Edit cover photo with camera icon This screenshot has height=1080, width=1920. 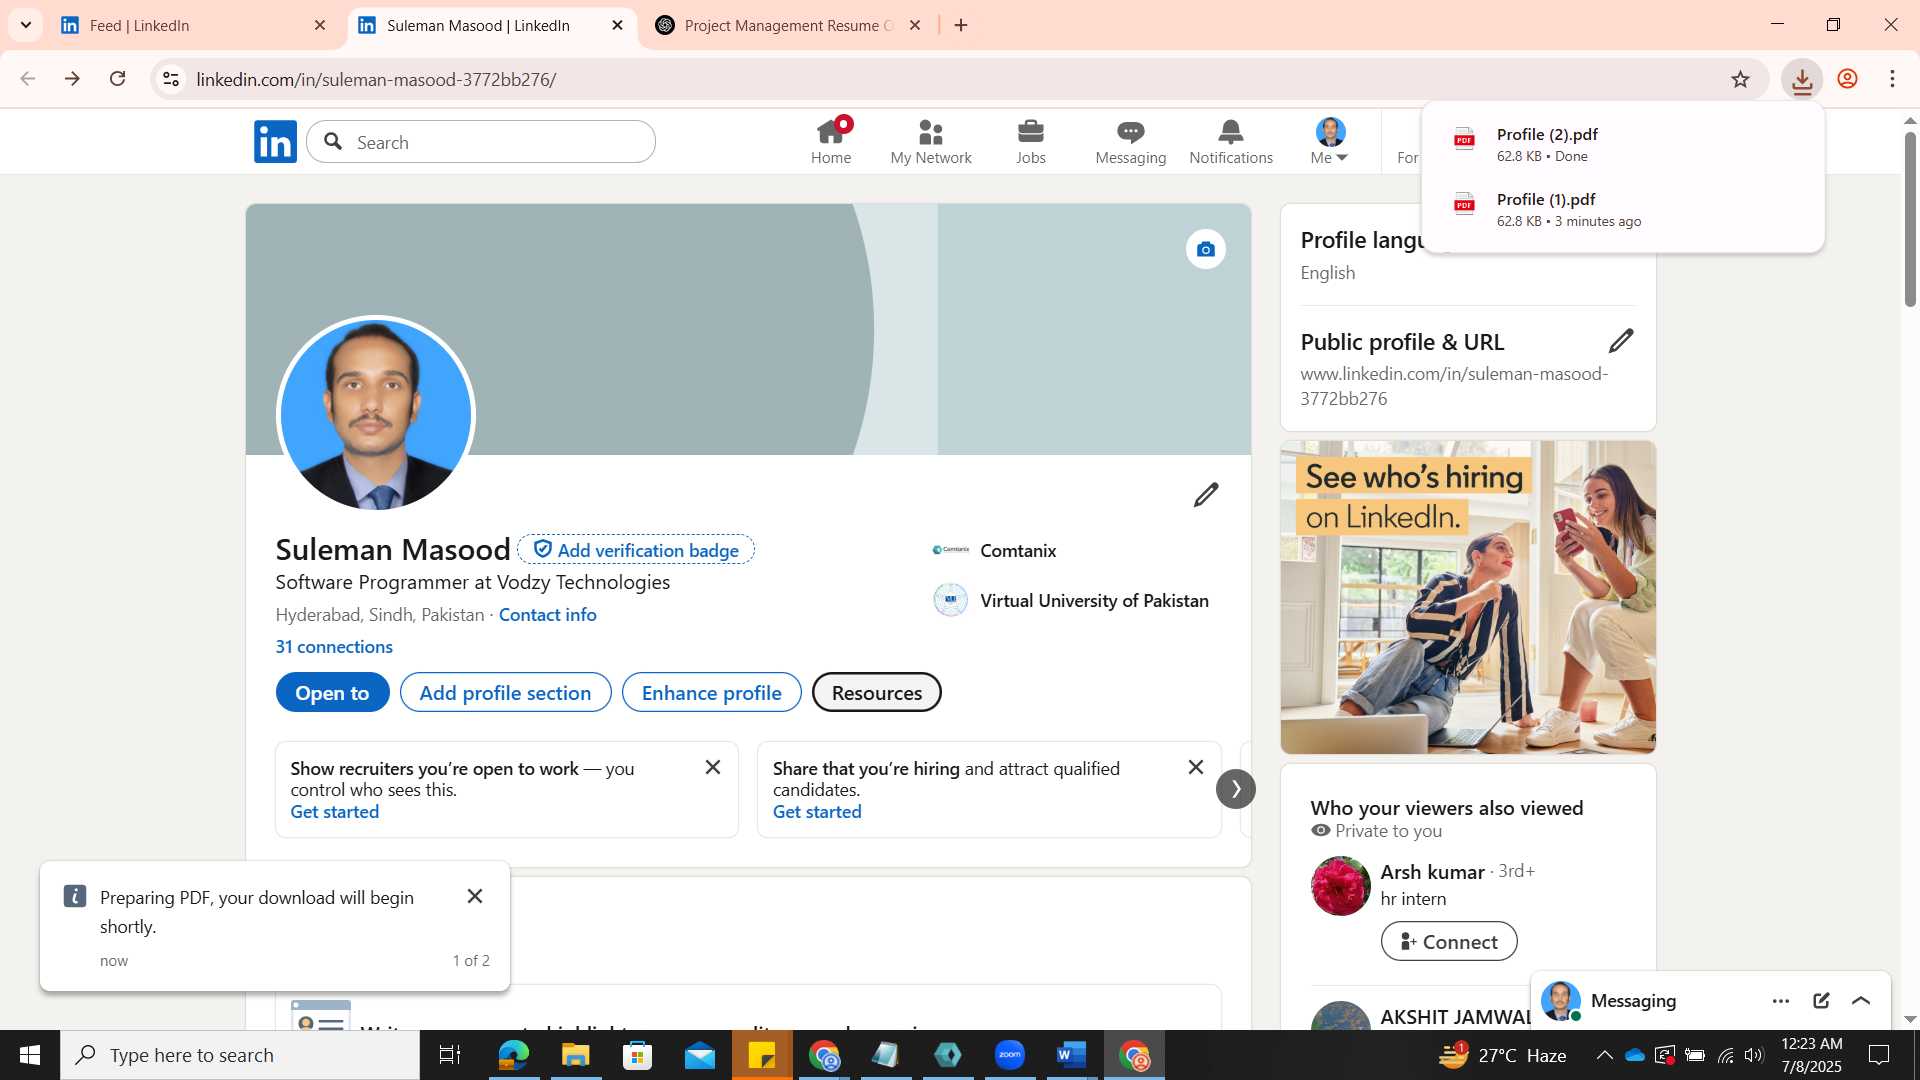click(x=1206, y=249)
